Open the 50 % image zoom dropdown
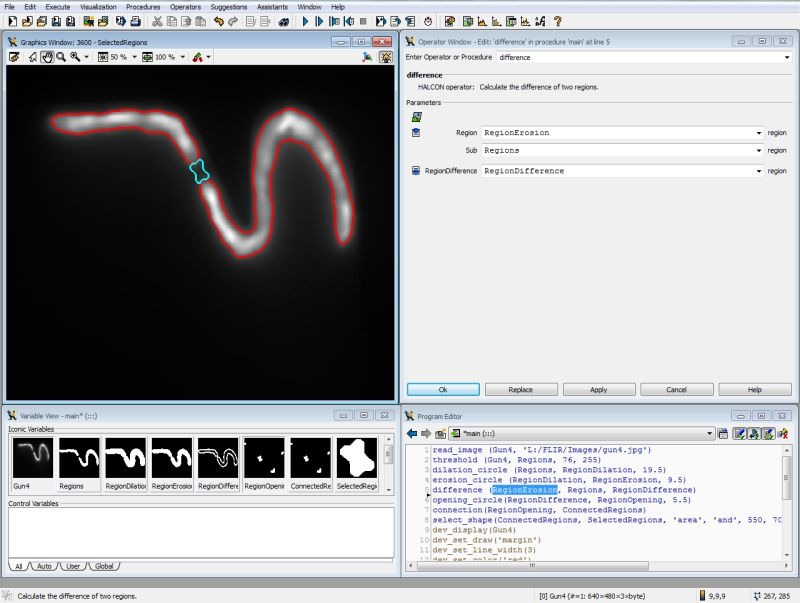 [131, 57]
